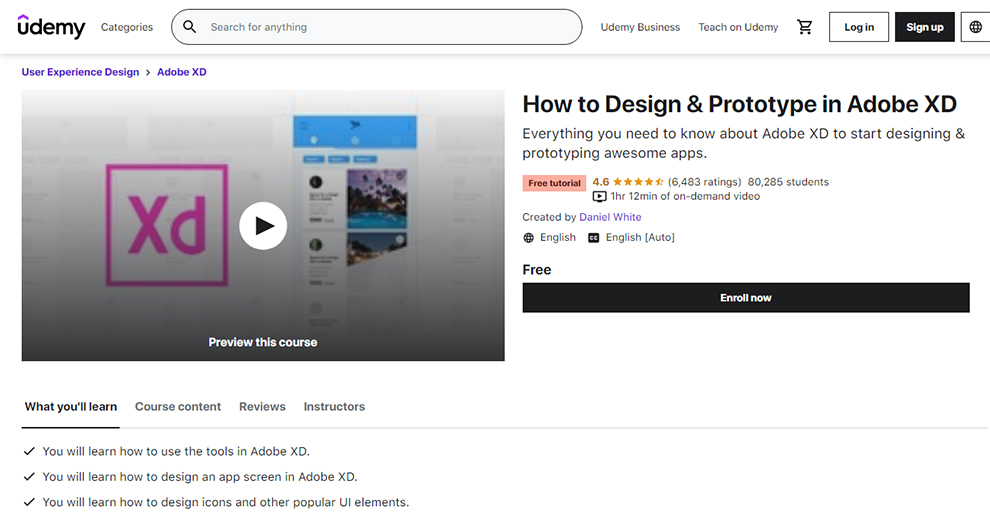Image resolution: width=990 pixels, height=516 pixels.
Task: Click the breadcrumb chevron separator
Action: click(148, 72)
